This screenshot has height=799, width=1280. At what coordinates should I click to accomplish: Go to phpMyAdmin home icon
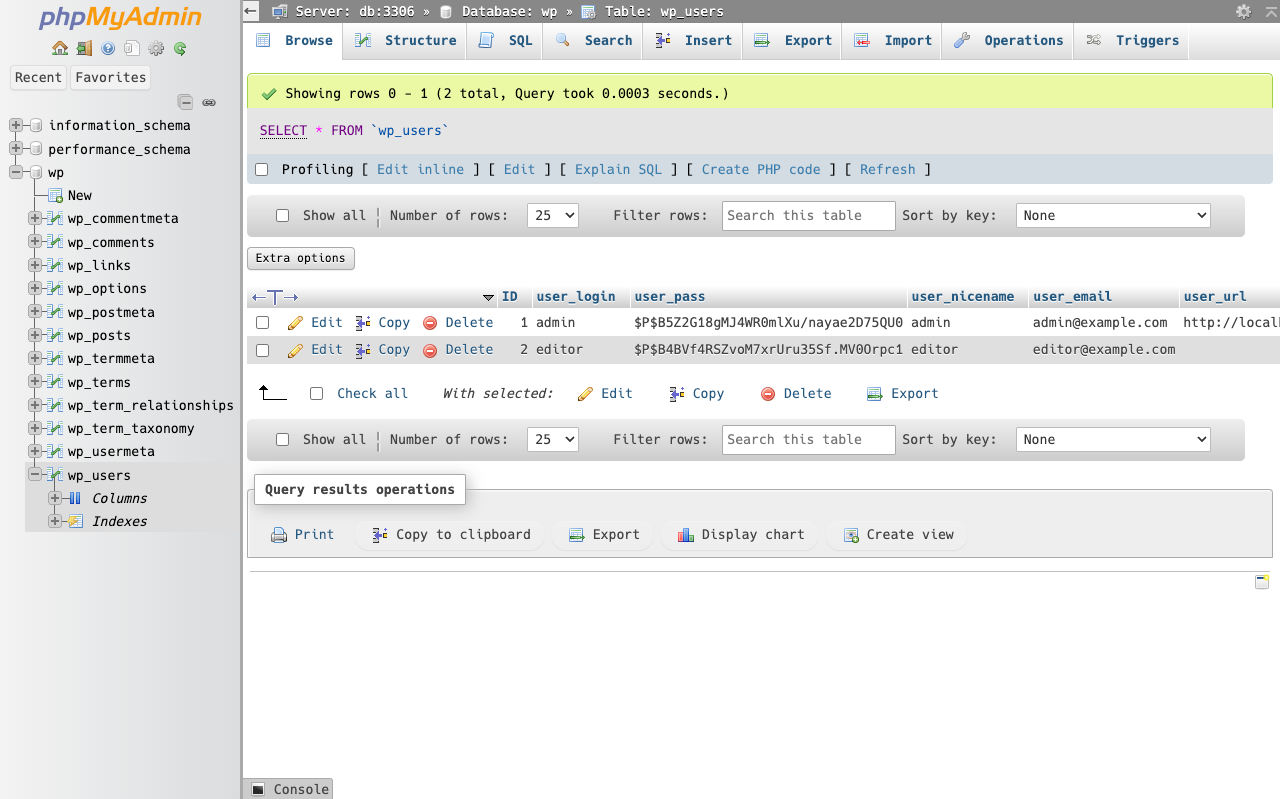(x=60, y=48)
